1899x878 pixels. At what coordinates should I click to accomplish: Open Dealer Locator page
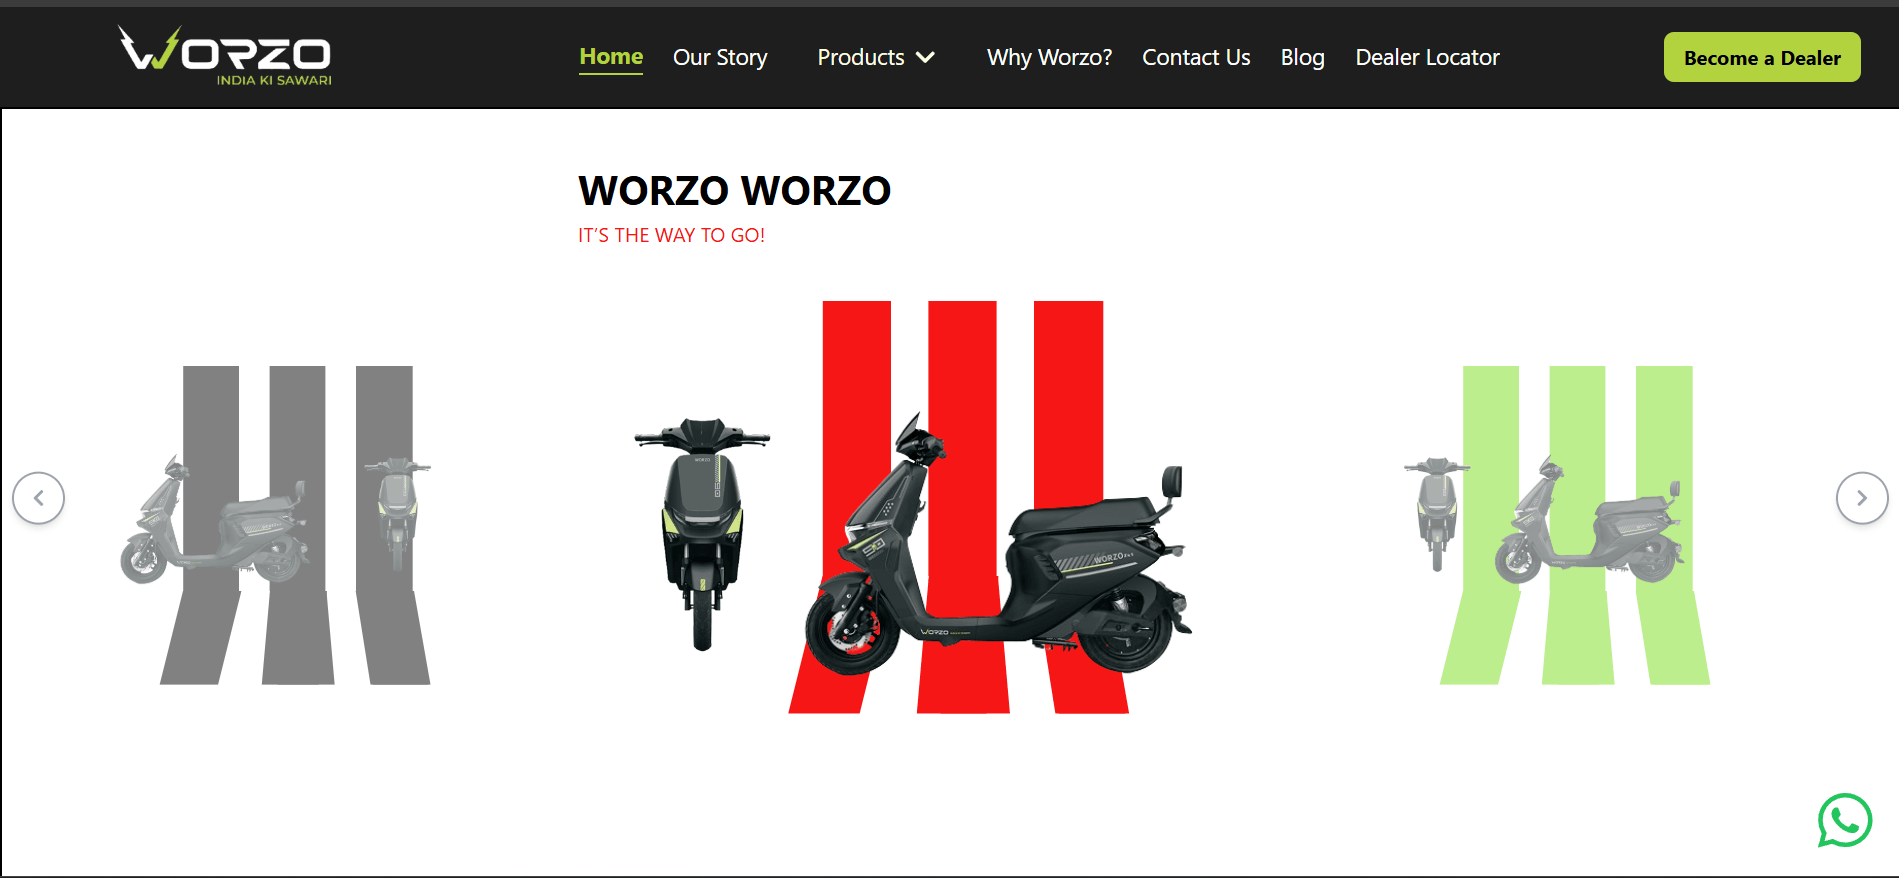coord(1427,58)
